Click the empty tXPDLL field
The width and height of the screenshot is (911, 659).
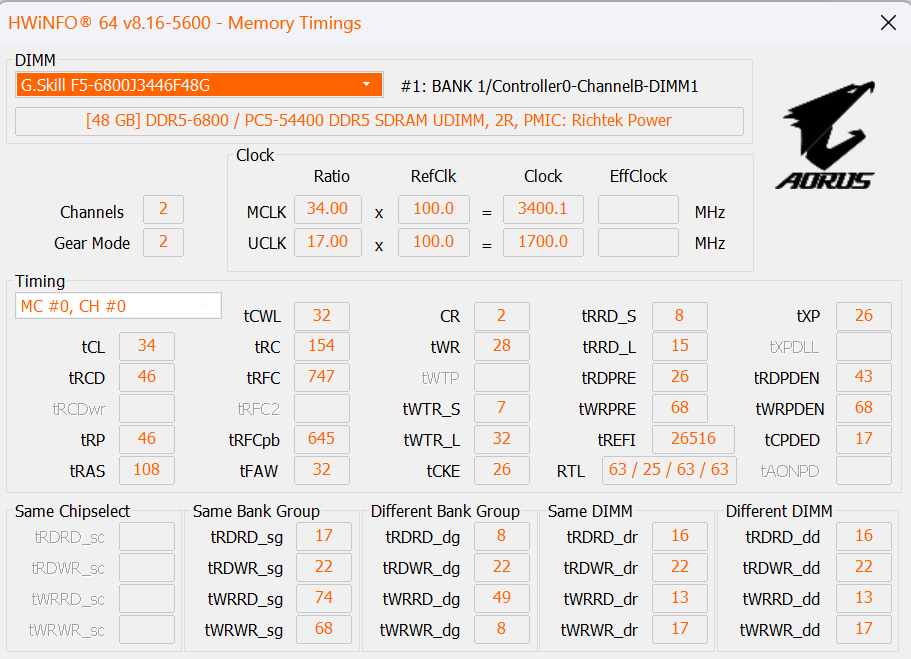coord(864,346)
